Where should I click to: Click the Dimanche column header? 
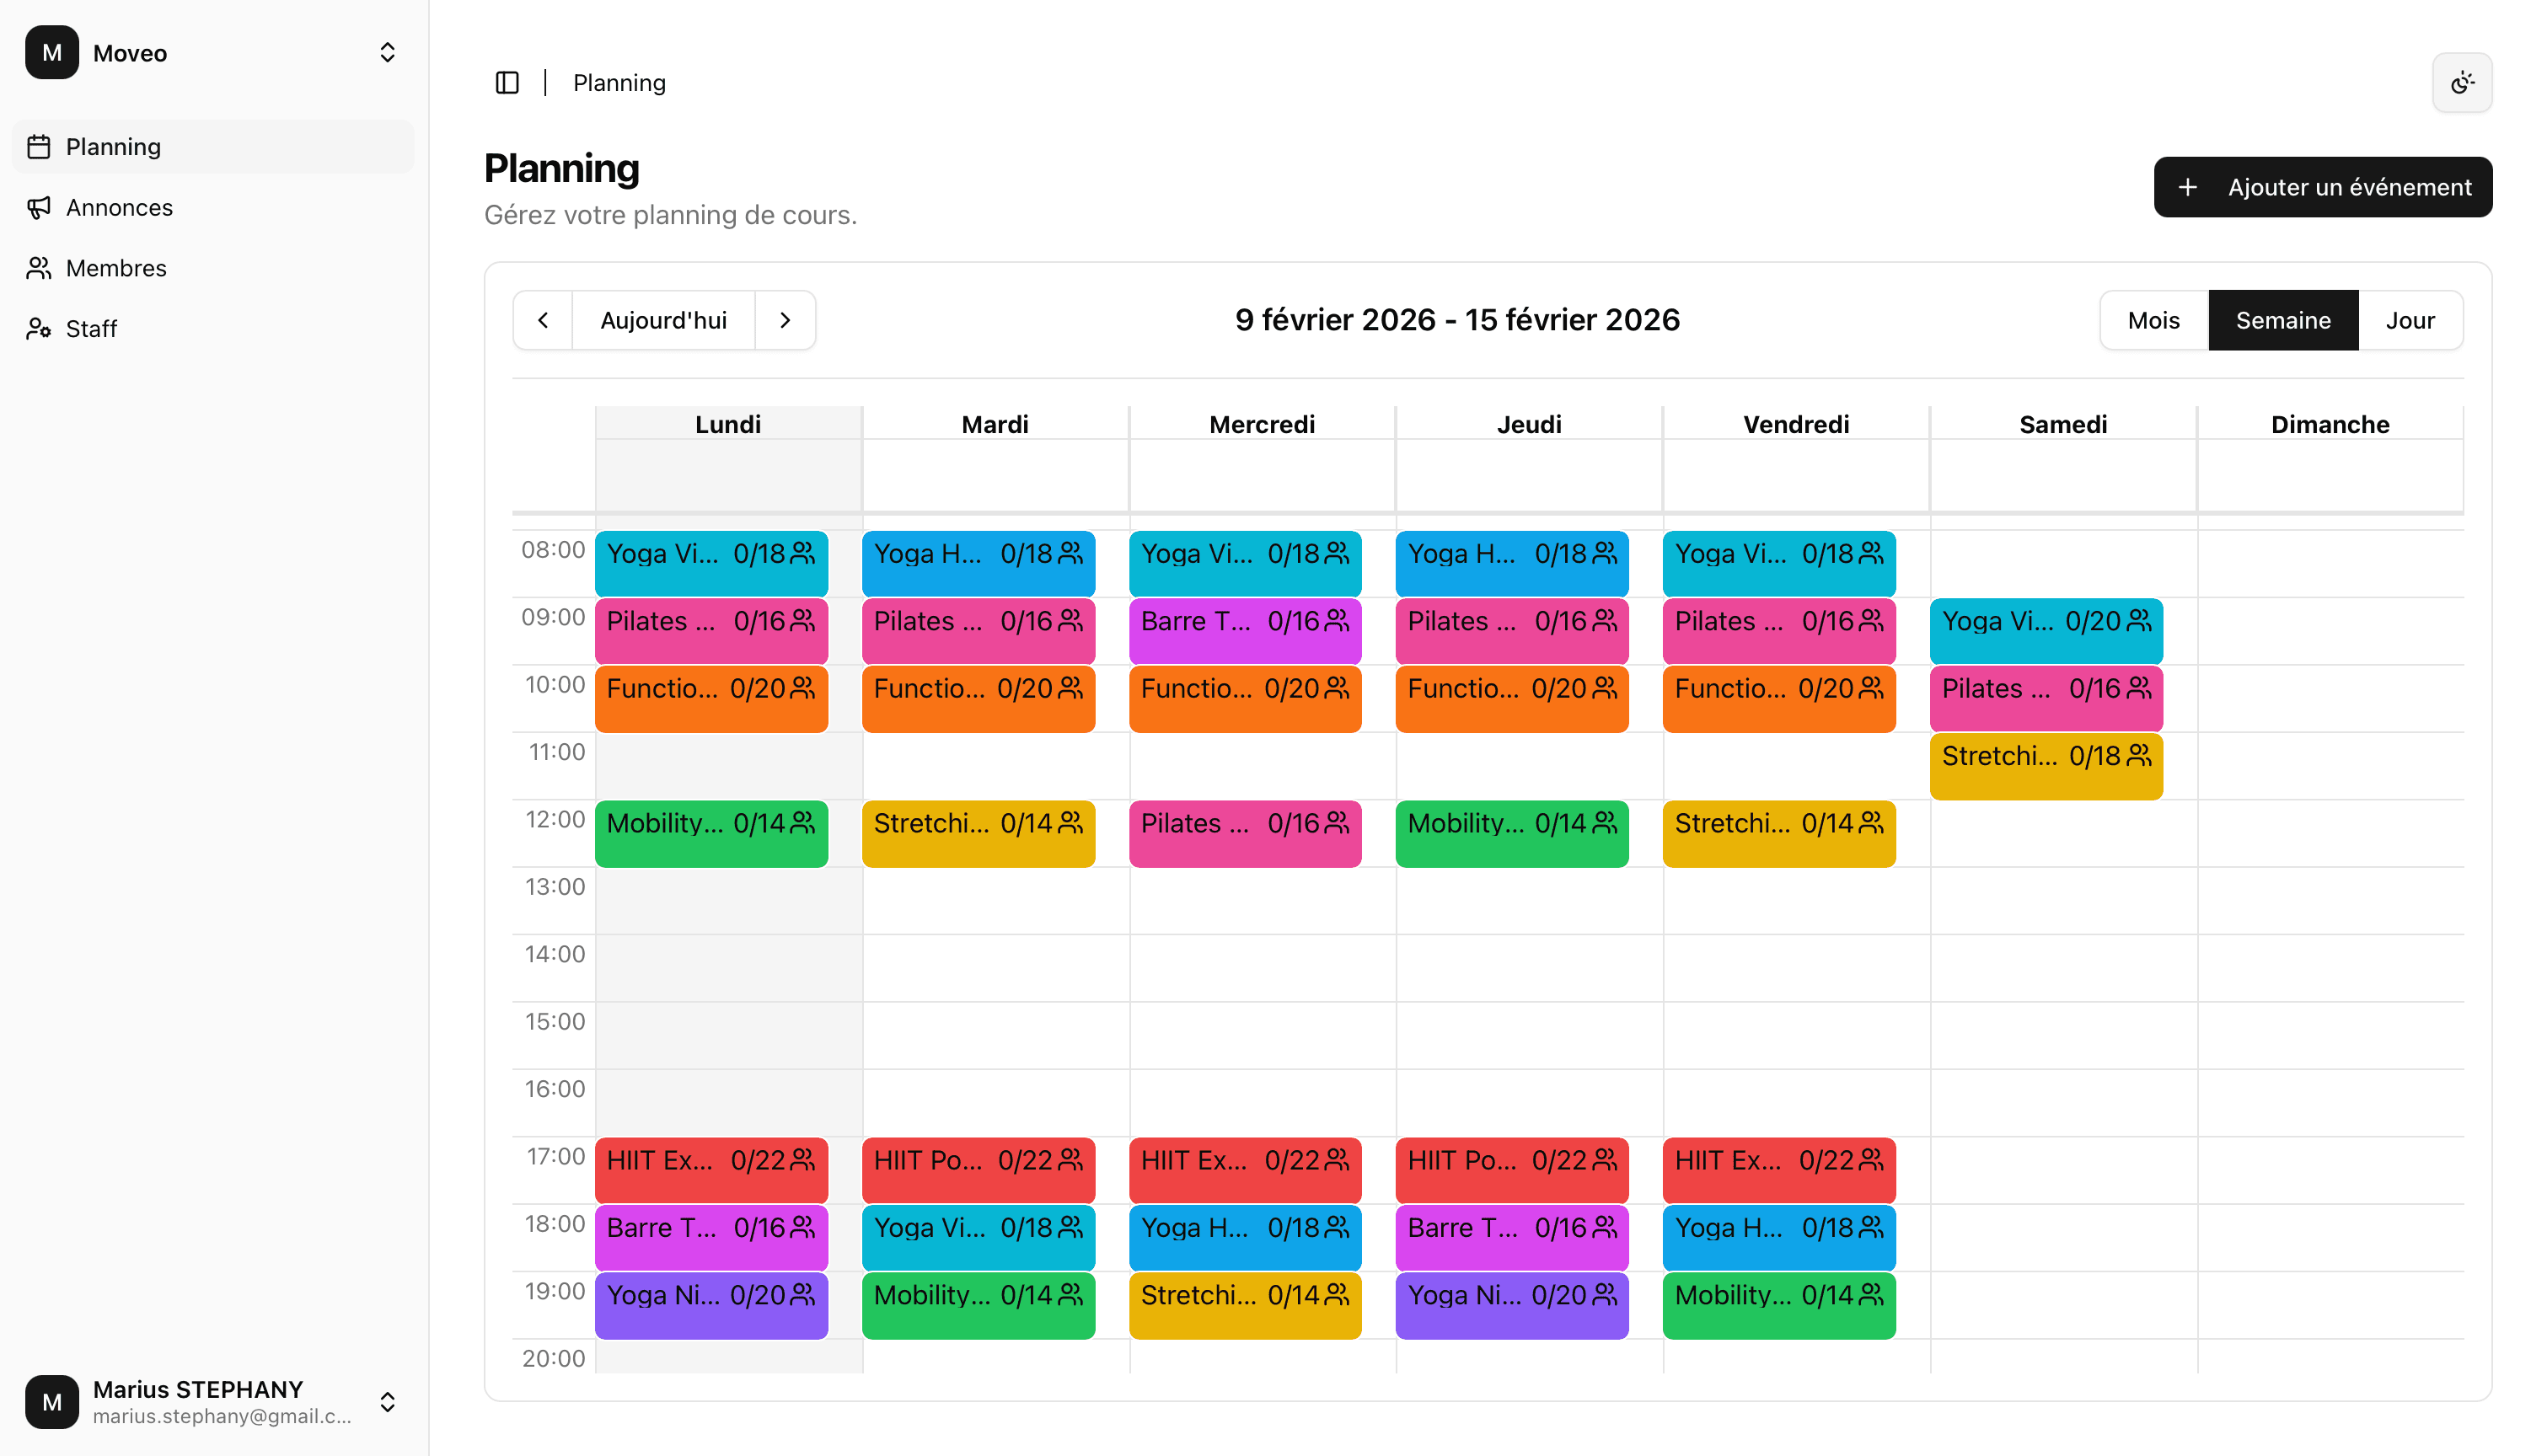[x=2329, y=424]
